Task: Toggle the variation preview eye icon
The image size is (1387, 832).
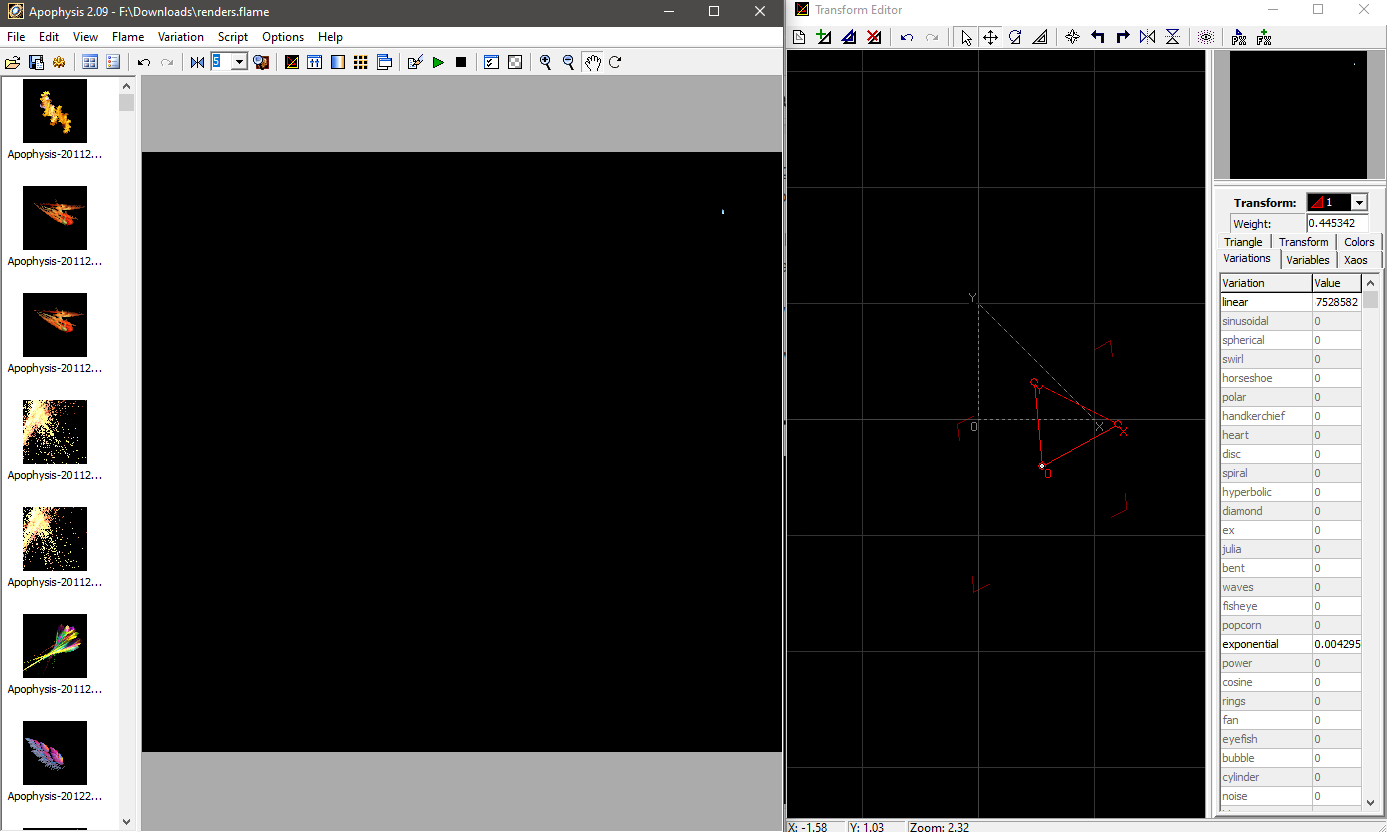Action: 1206,37
